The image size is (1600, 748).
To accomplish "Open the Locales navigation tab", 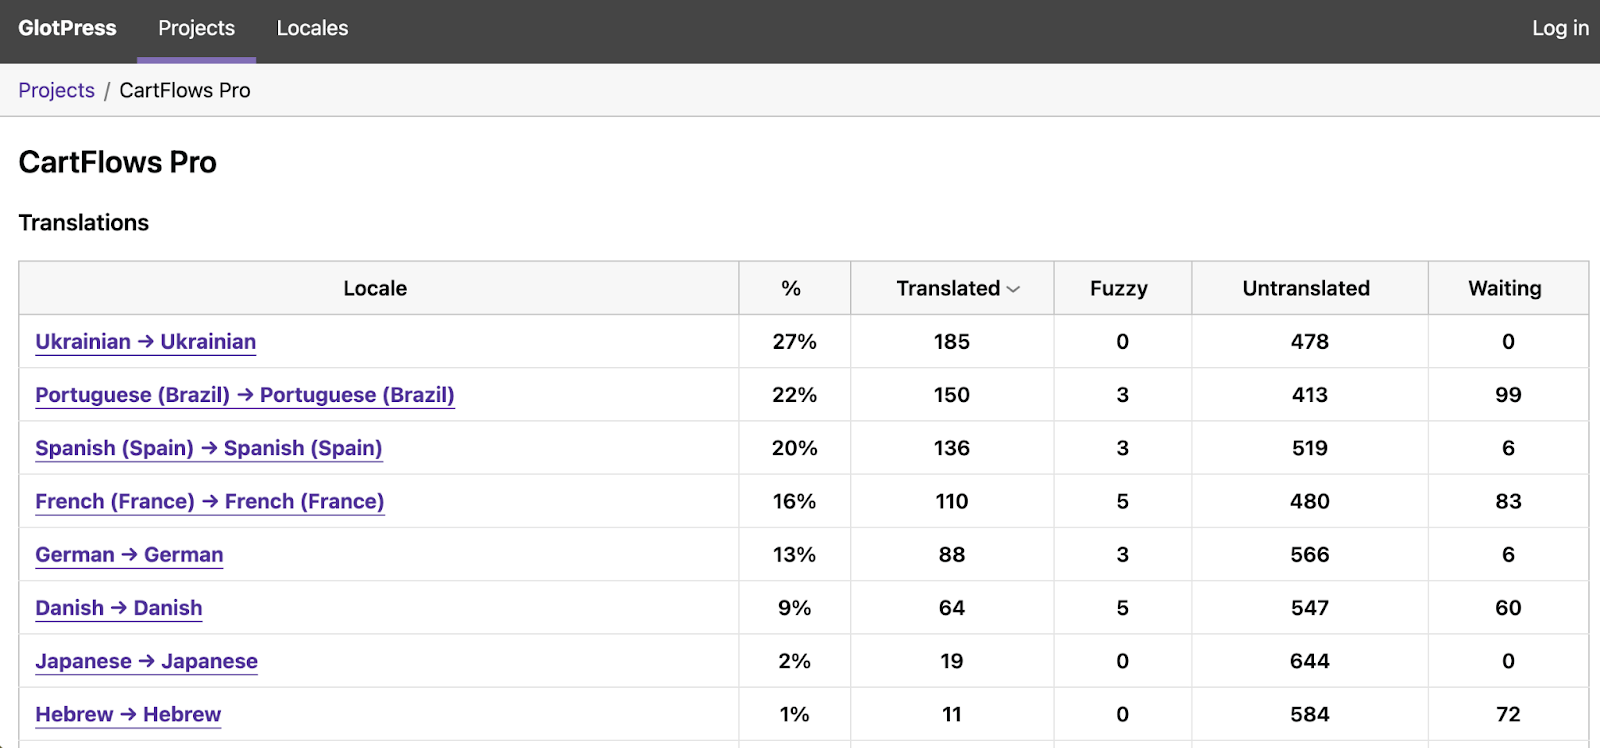I will pyautogui.click(x=312, y=28).
